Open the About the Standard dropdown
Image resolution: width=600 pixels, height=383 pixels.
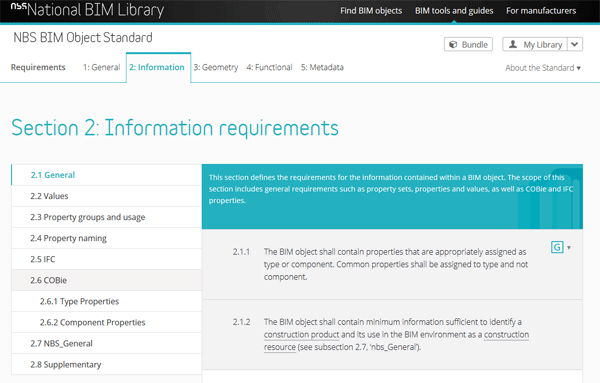coord(543,68)
